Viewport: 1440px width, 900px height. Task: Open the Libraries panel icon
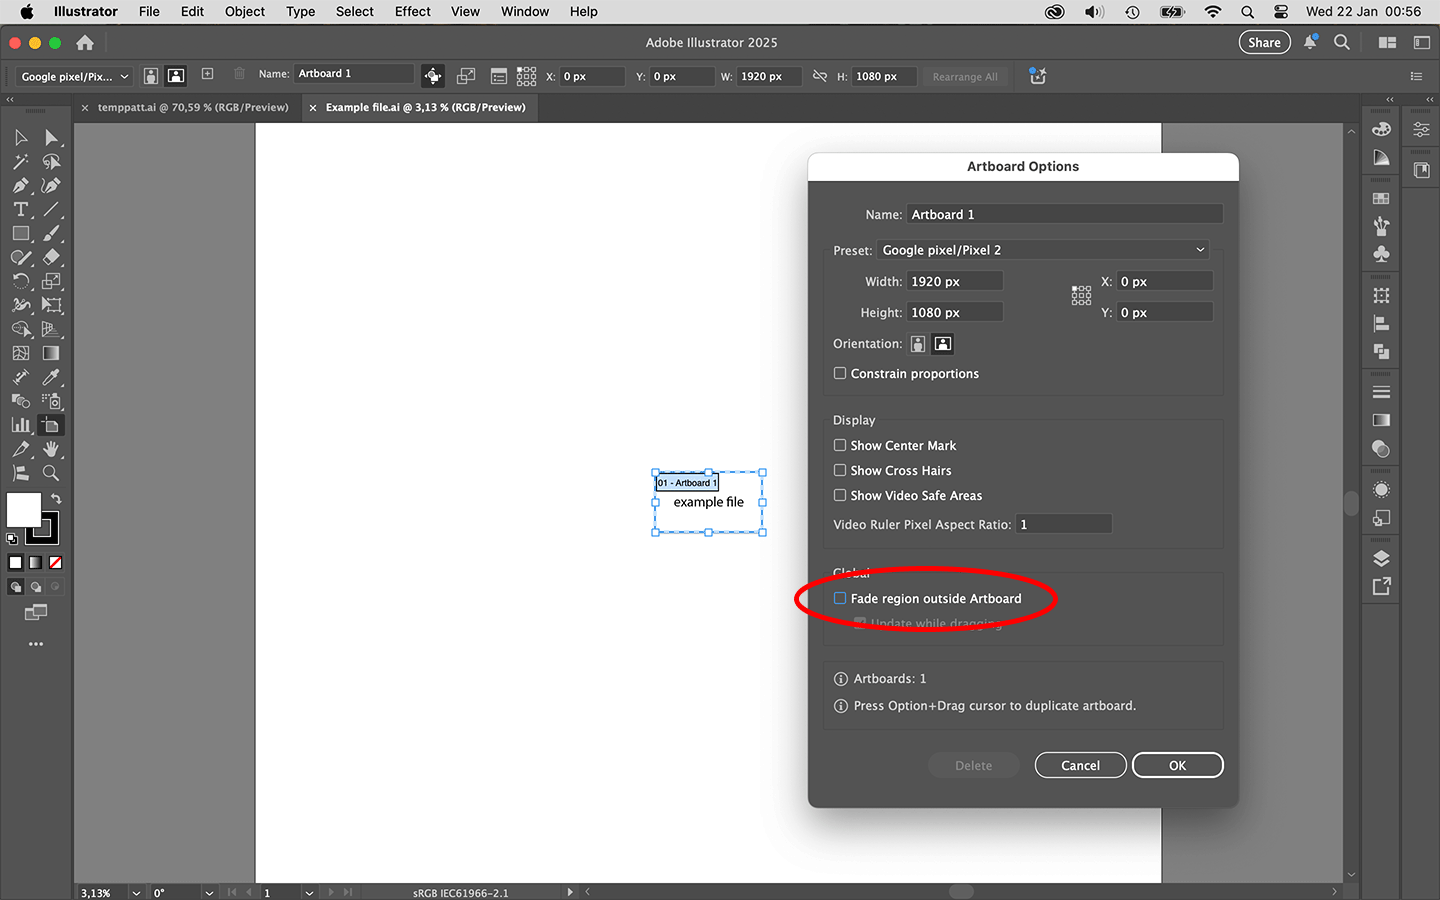(1421, 168)
